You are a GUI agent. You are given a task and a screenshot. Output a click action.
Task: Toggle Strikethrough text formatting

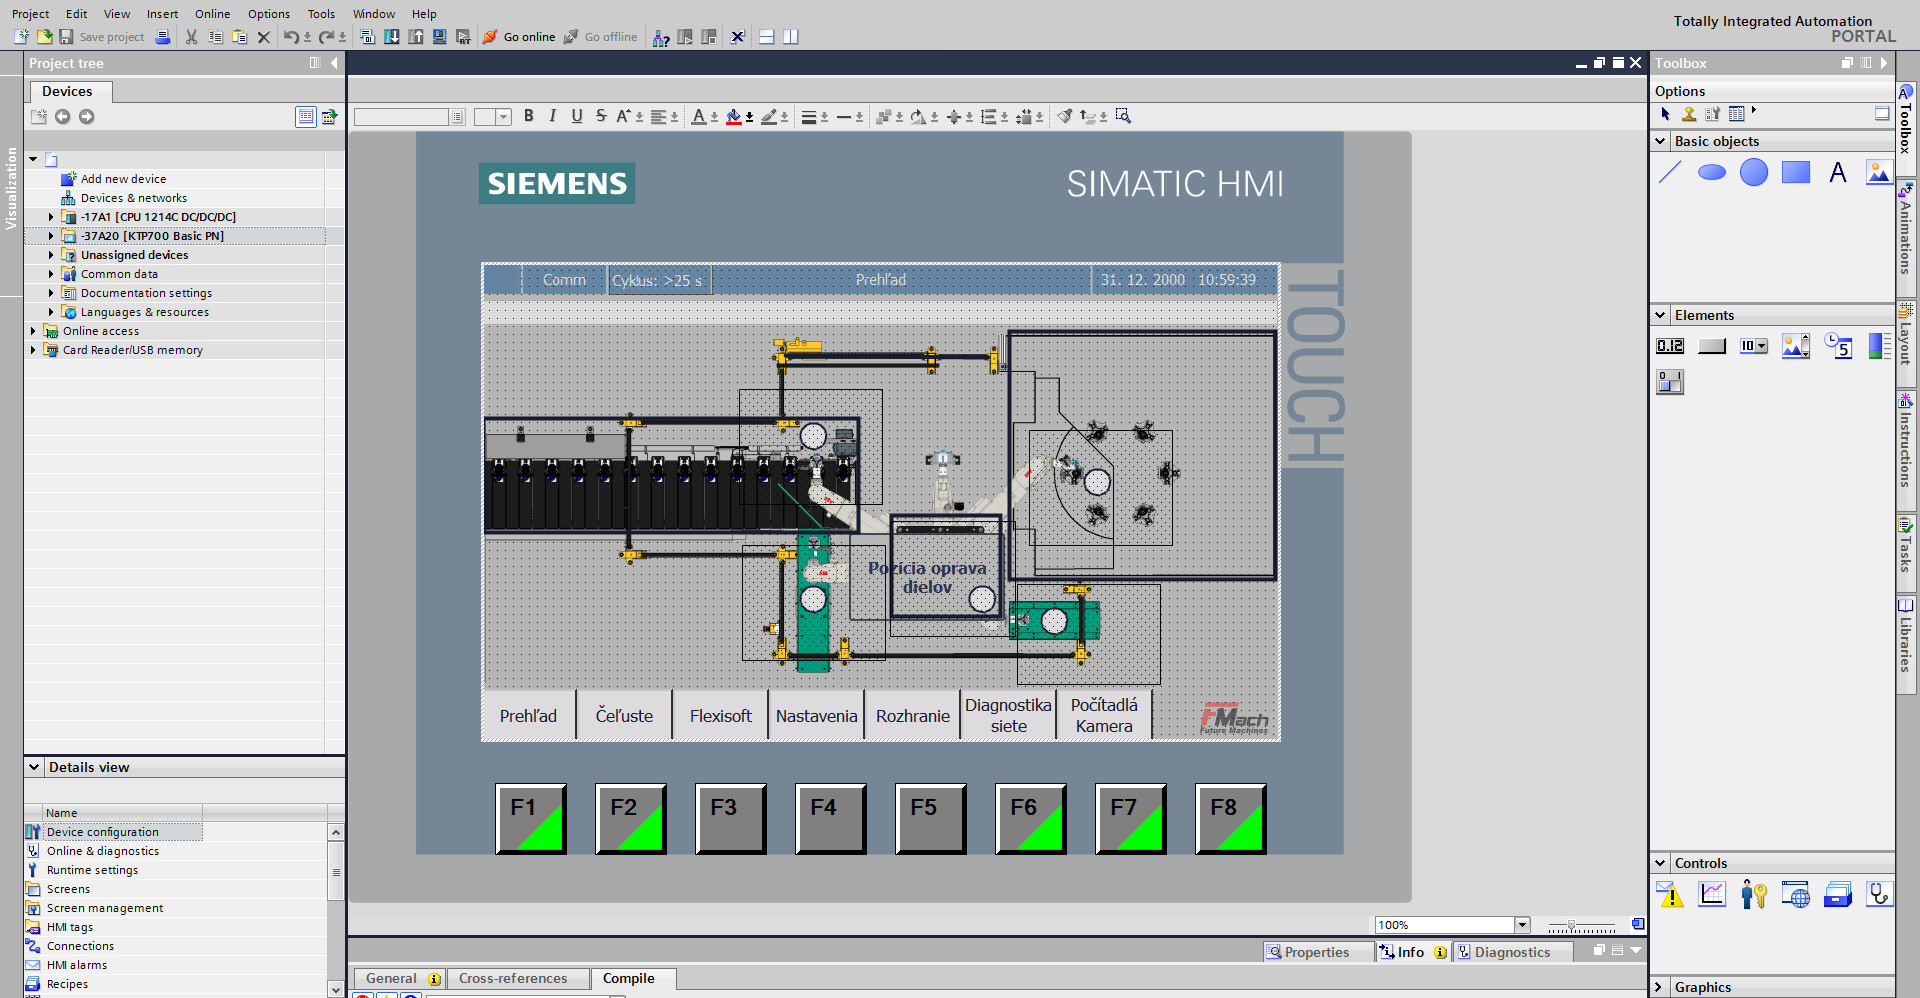tap(601, 116)
